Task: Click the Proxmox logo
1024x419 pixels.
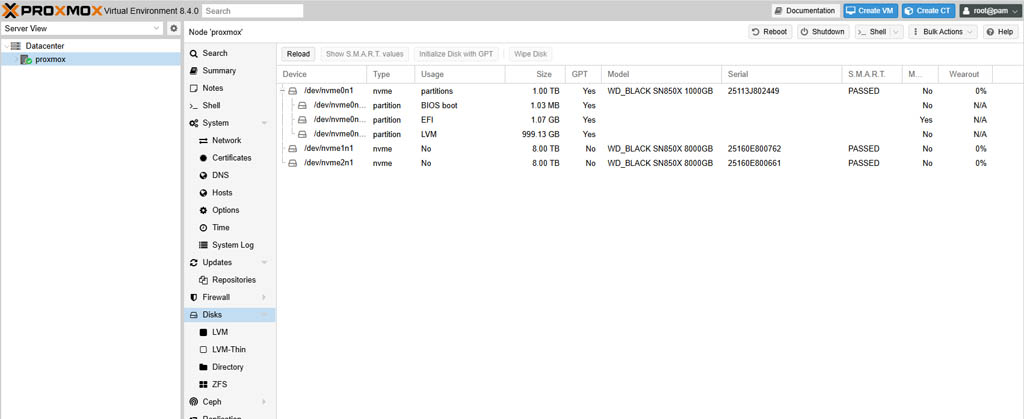Action: [52, 10]
